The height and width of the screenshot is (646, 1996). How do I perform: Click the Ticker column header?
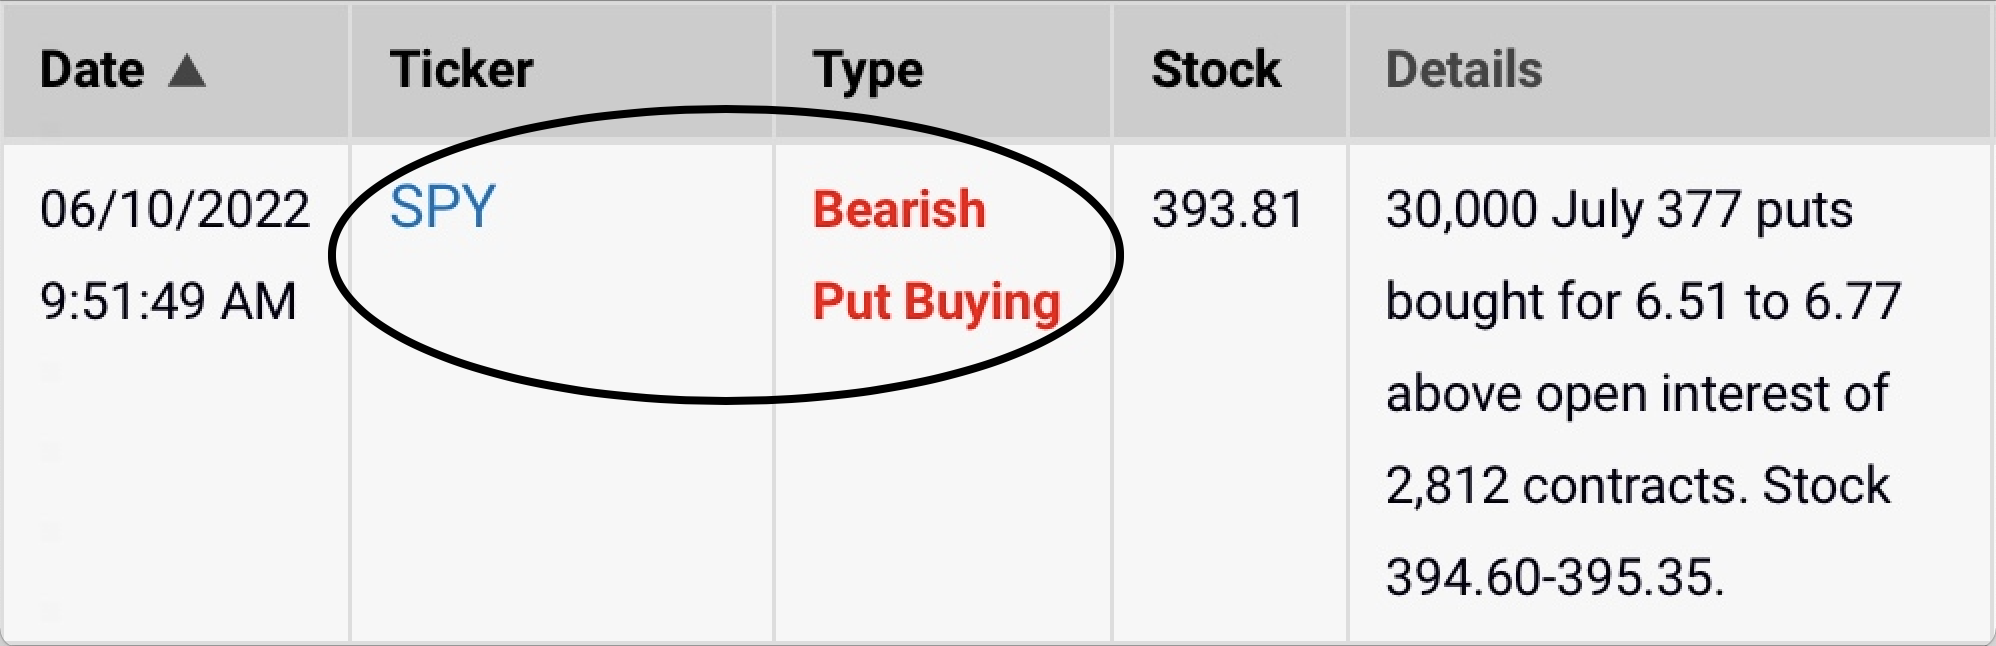(x=461, y=70)
